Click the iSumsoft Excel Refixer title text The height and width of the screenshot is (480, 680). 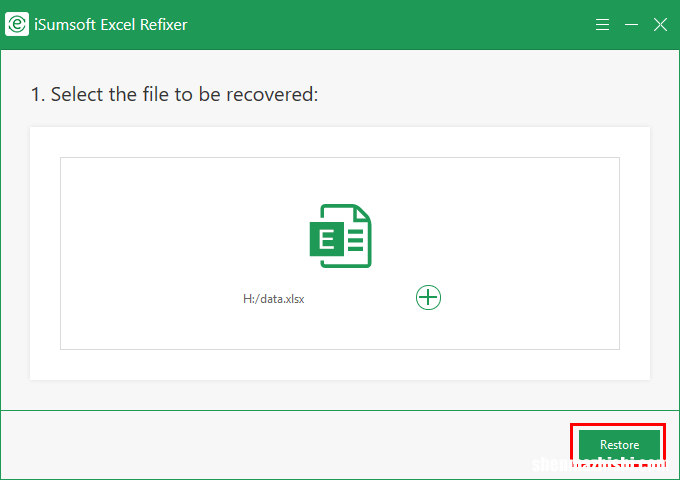(x=111, y=25)
